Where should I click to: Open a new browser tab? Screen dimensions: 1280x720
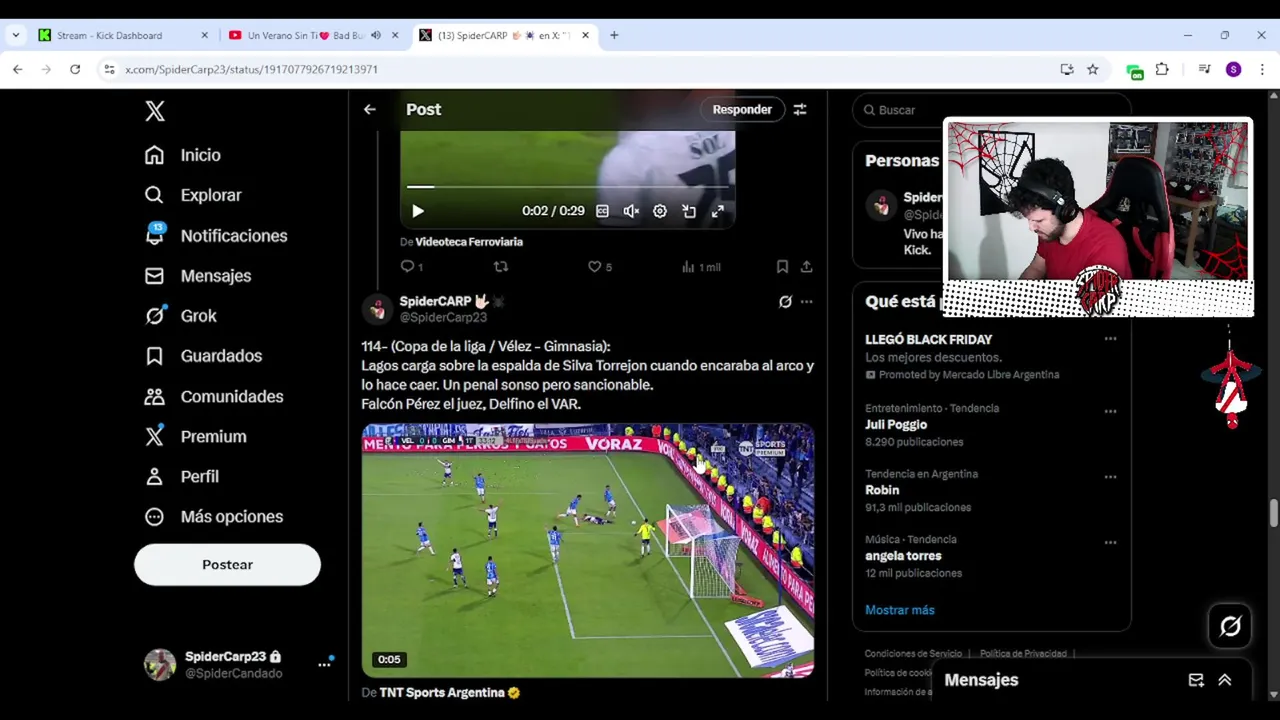(x=614, y=35)
